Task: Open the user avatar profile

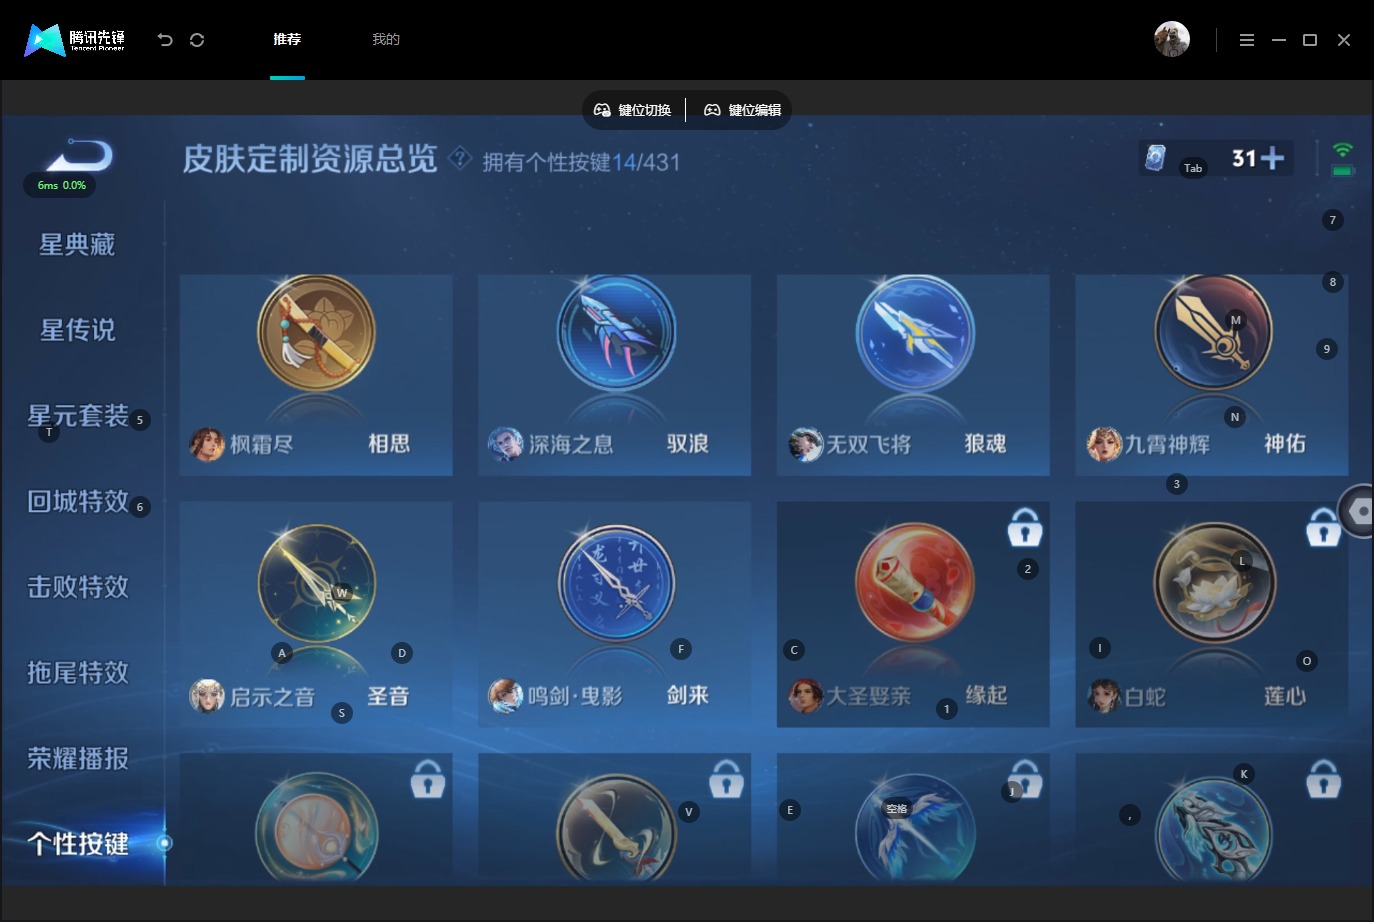Action: (1171, 39)
